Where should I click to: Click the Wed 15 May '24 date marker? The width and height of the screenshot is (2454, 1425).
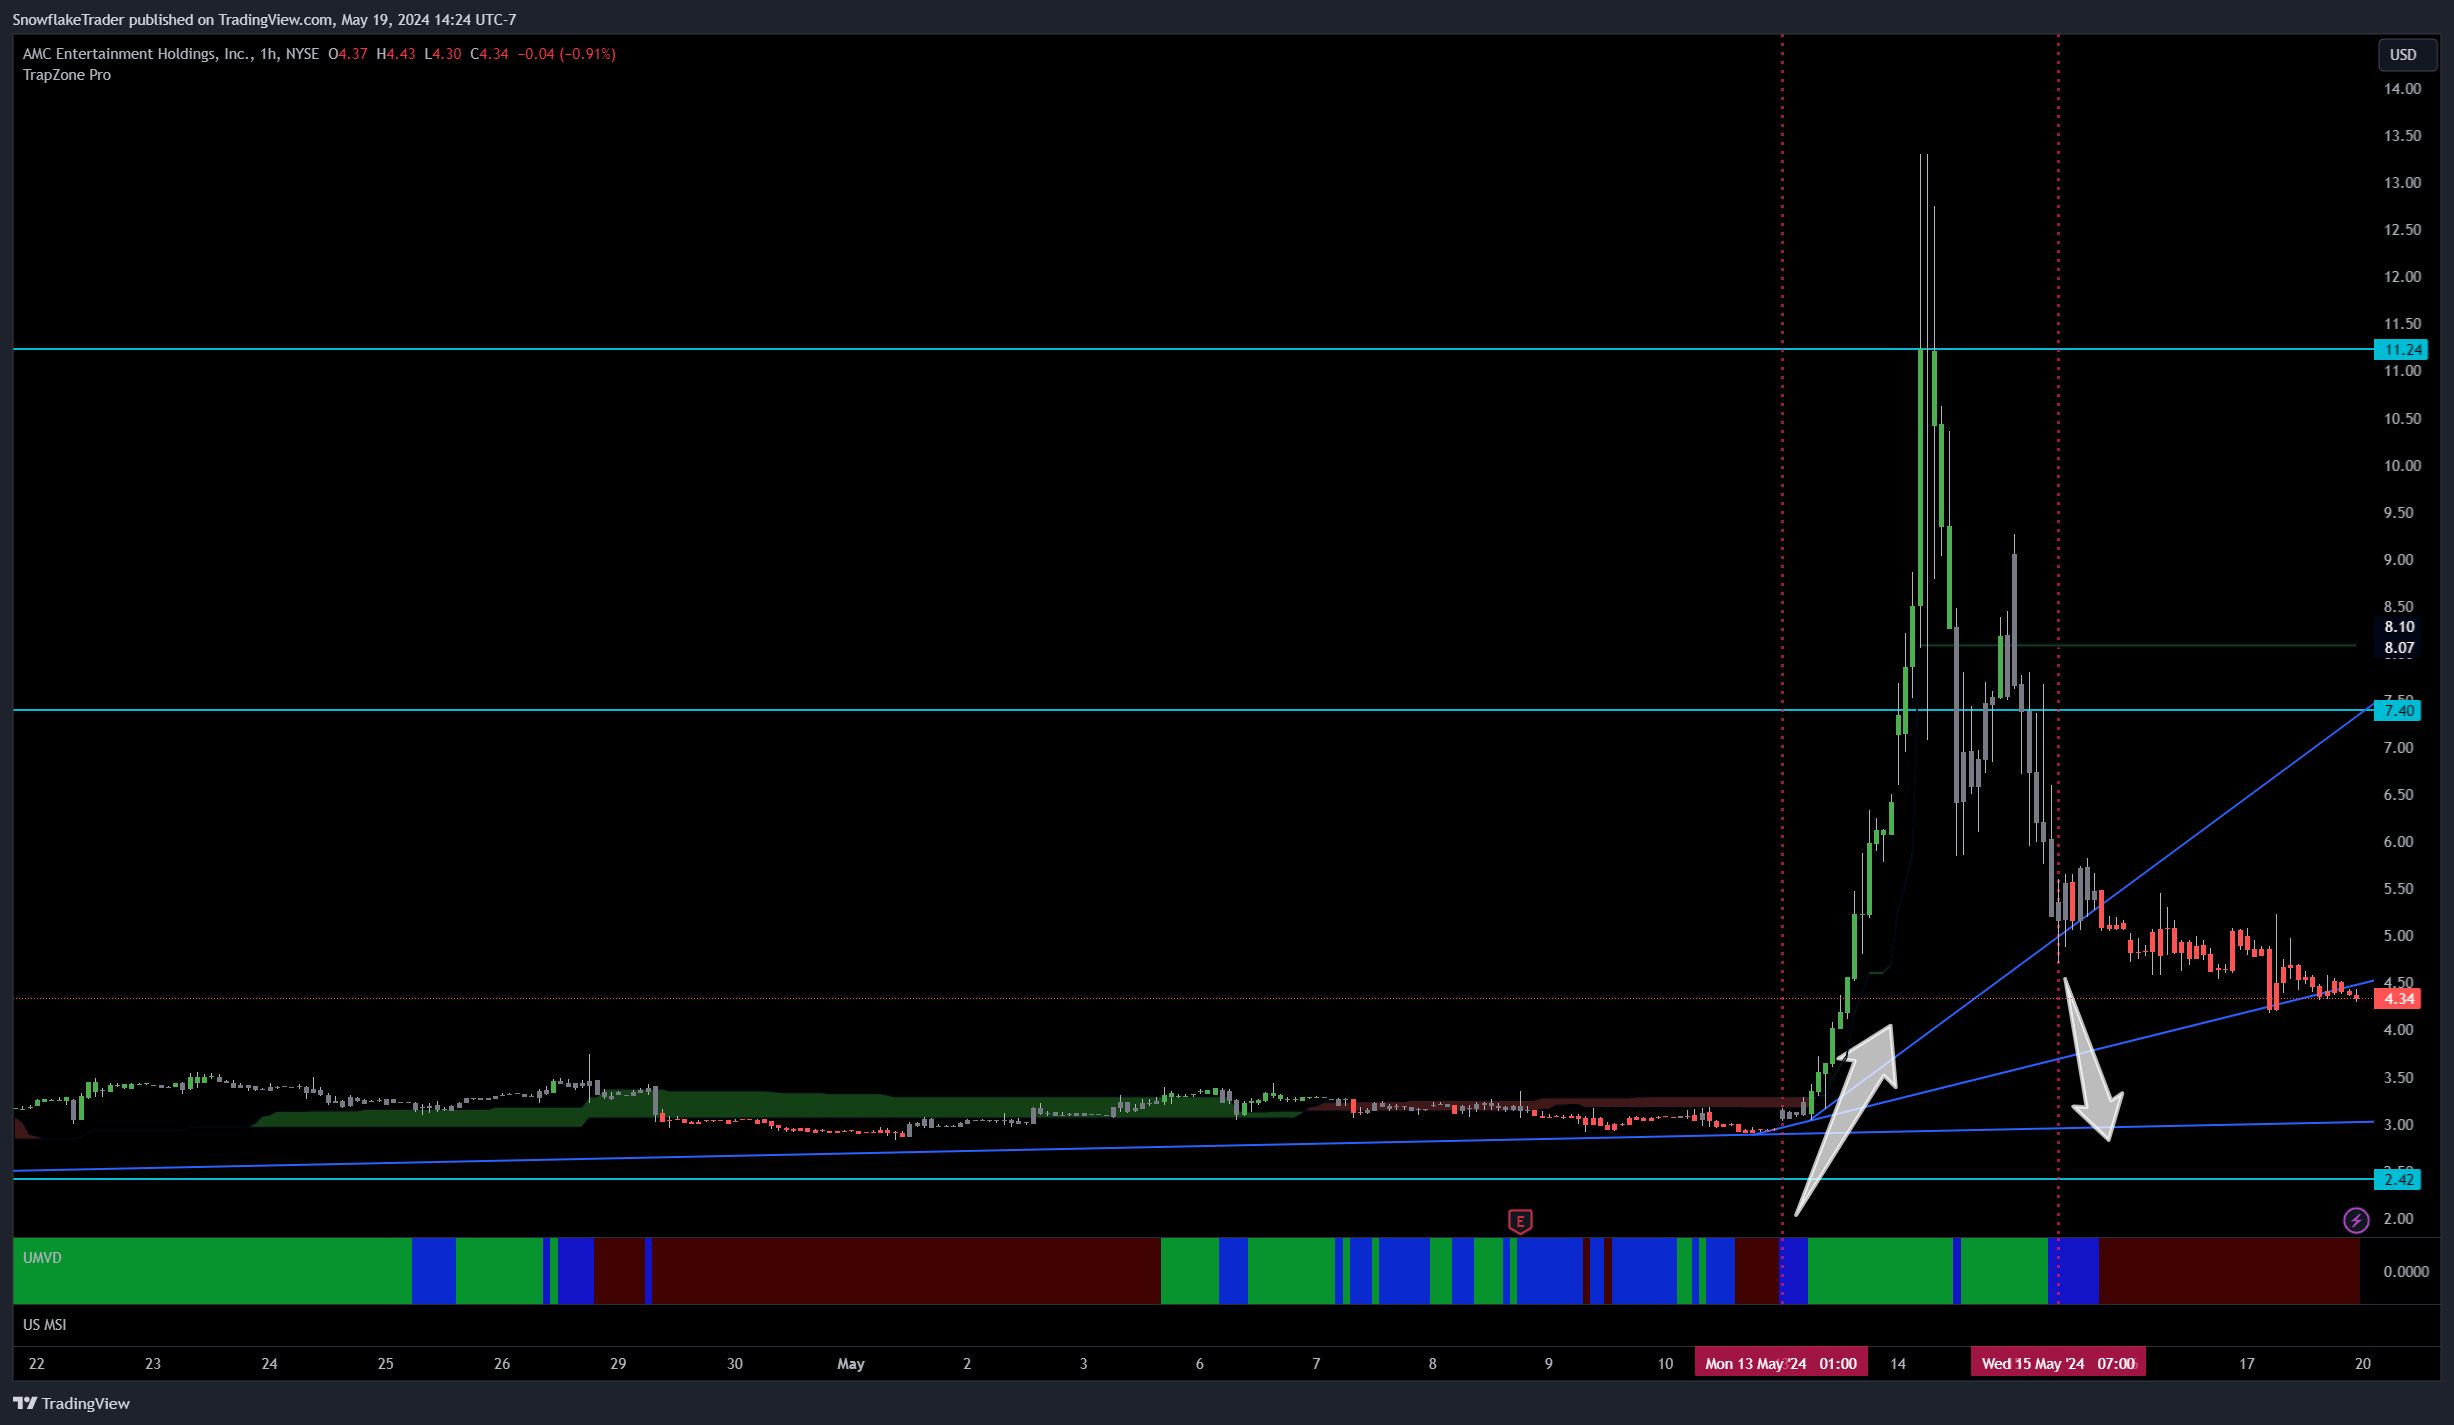(x=2058, y=1364)
